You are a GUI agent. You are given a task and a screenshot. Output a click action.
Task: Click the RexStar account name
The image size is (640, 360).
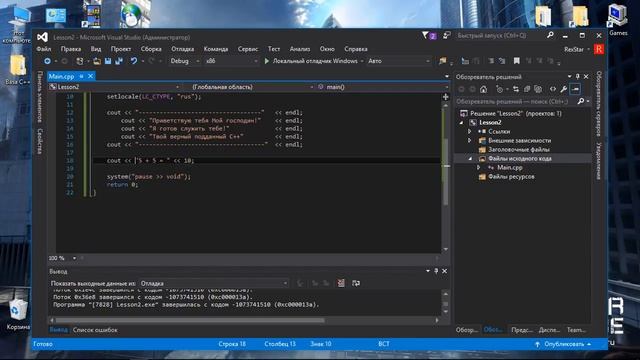(573, 49)
